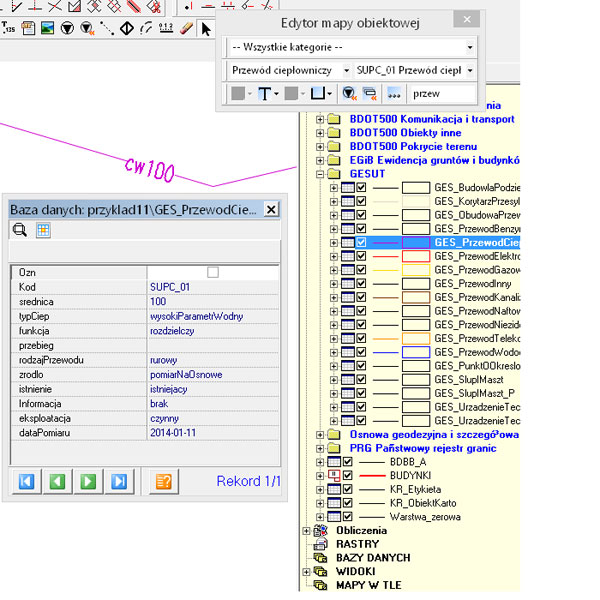Open the T text style dropdown arrow

[x=276, y=94]
